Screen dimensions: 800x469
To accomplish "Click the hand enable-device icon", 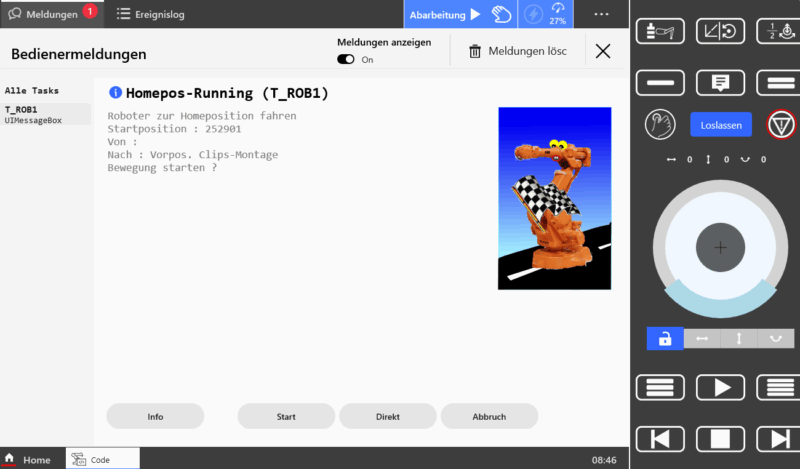I will click(659, 125).
